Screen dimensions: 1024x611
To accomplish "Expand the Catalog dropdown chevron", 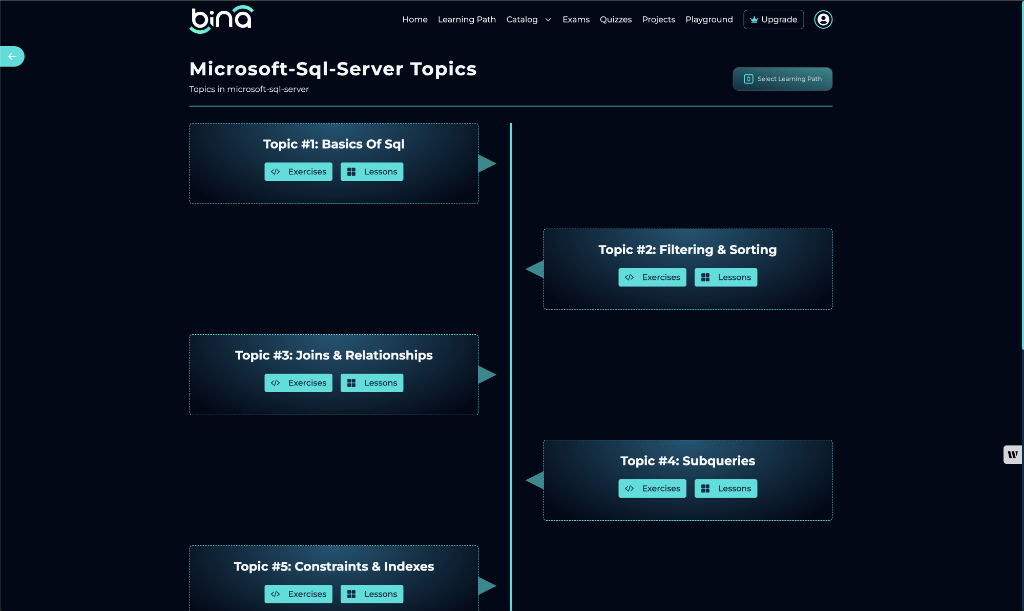I will pyautogui.click(x=548, y=20).
